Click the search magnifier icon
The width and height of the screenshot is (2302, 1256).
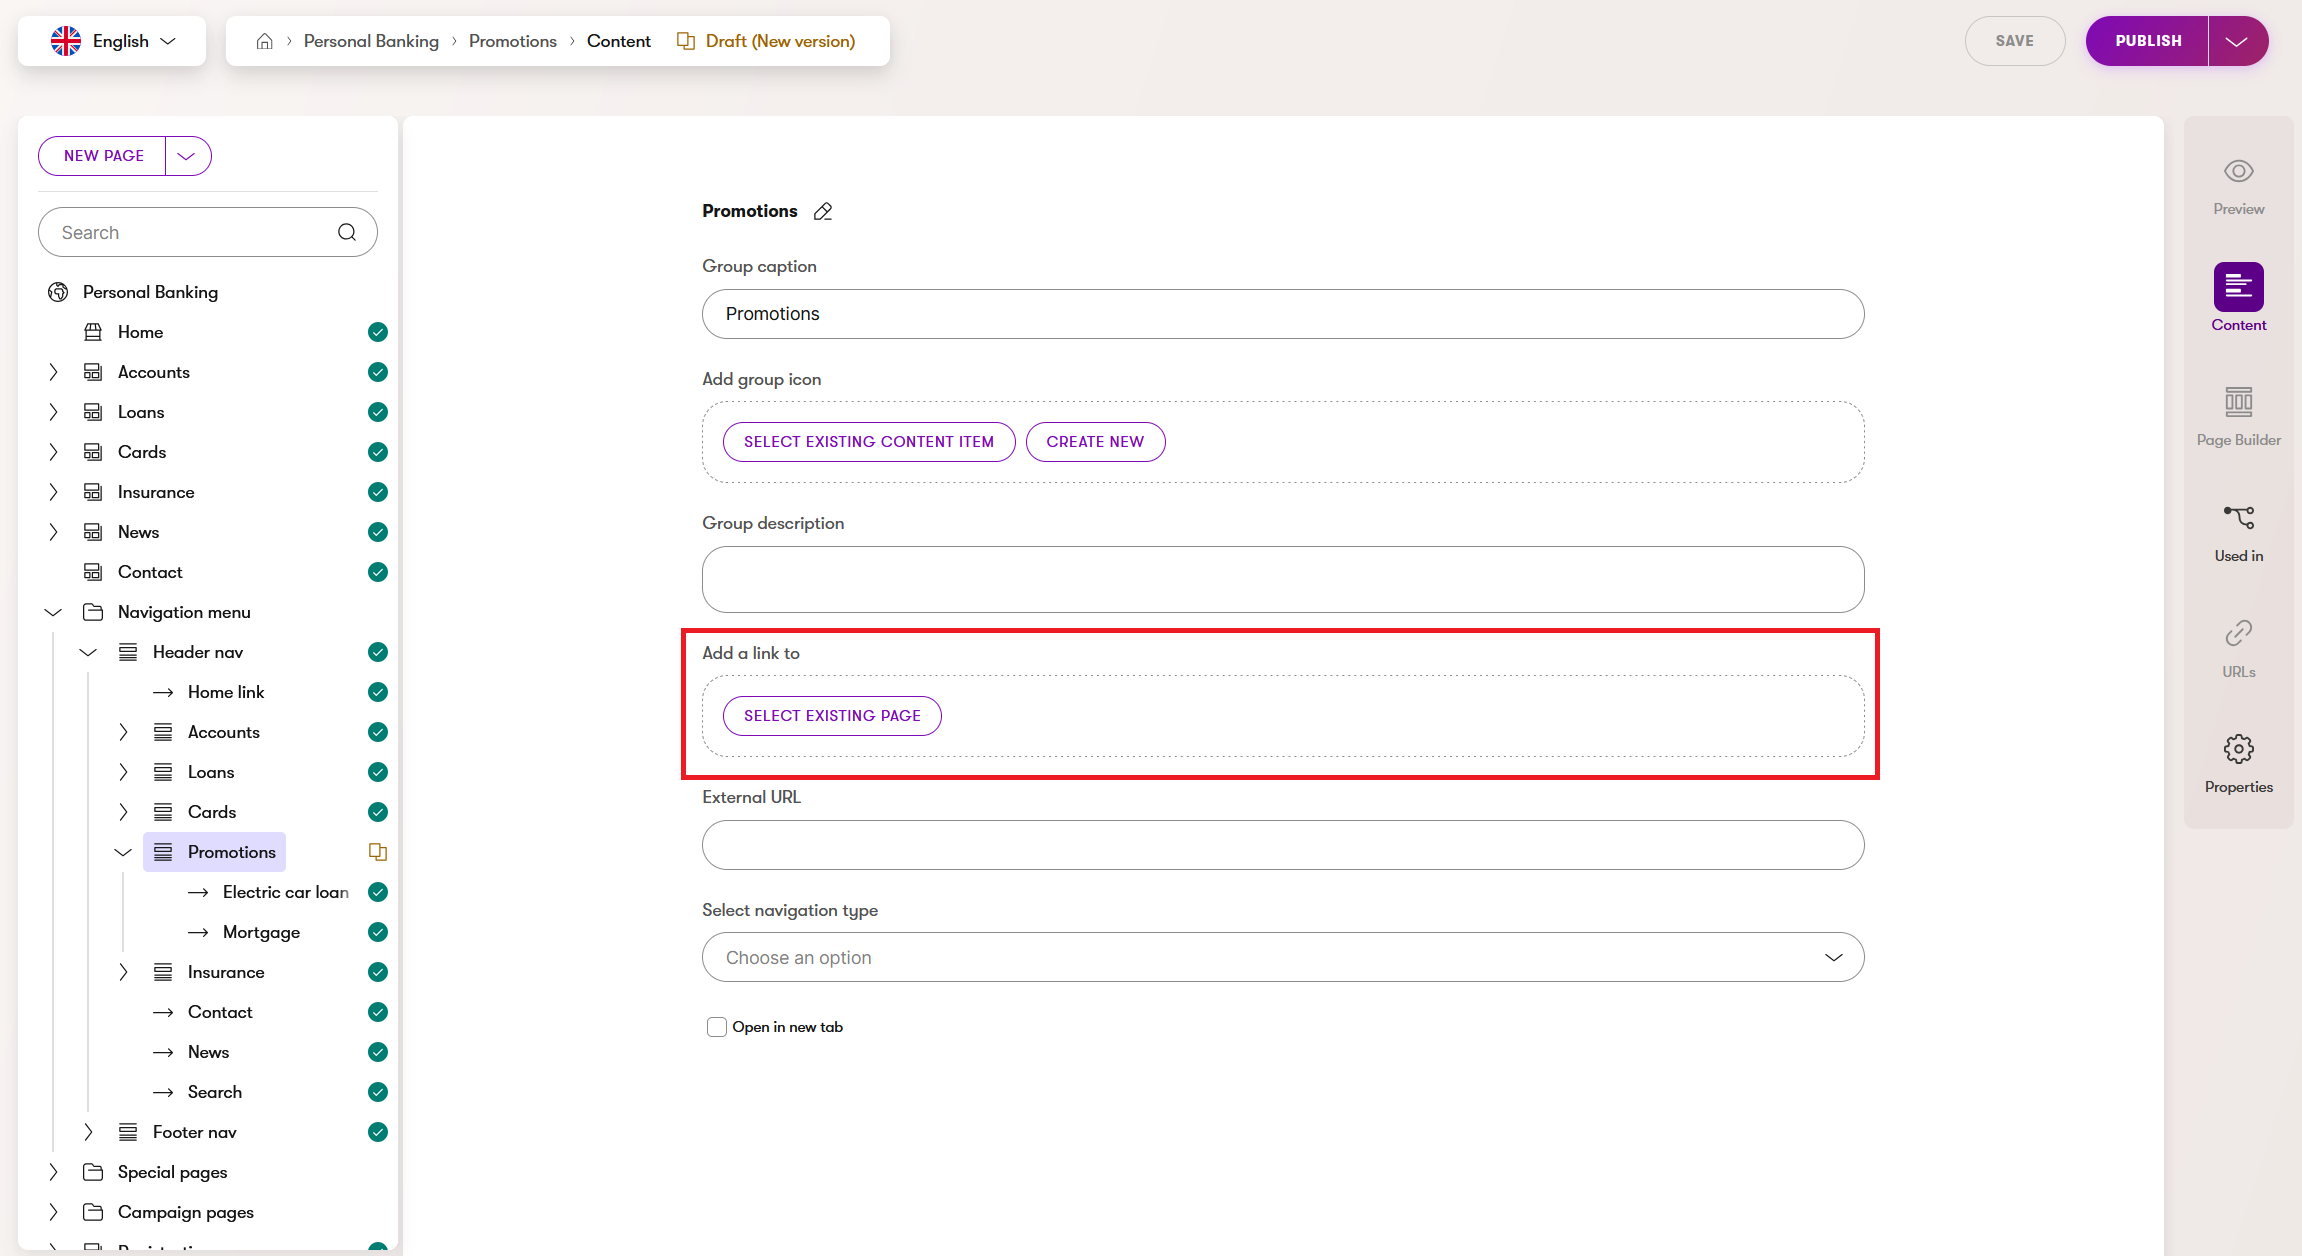point(347,232)
